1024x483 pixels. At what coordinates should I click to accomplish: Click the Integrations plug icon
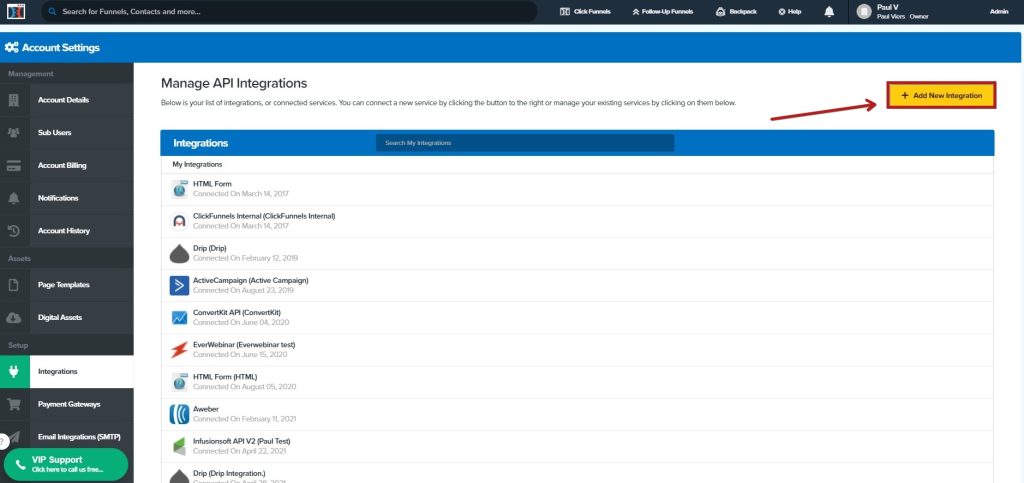14,371
